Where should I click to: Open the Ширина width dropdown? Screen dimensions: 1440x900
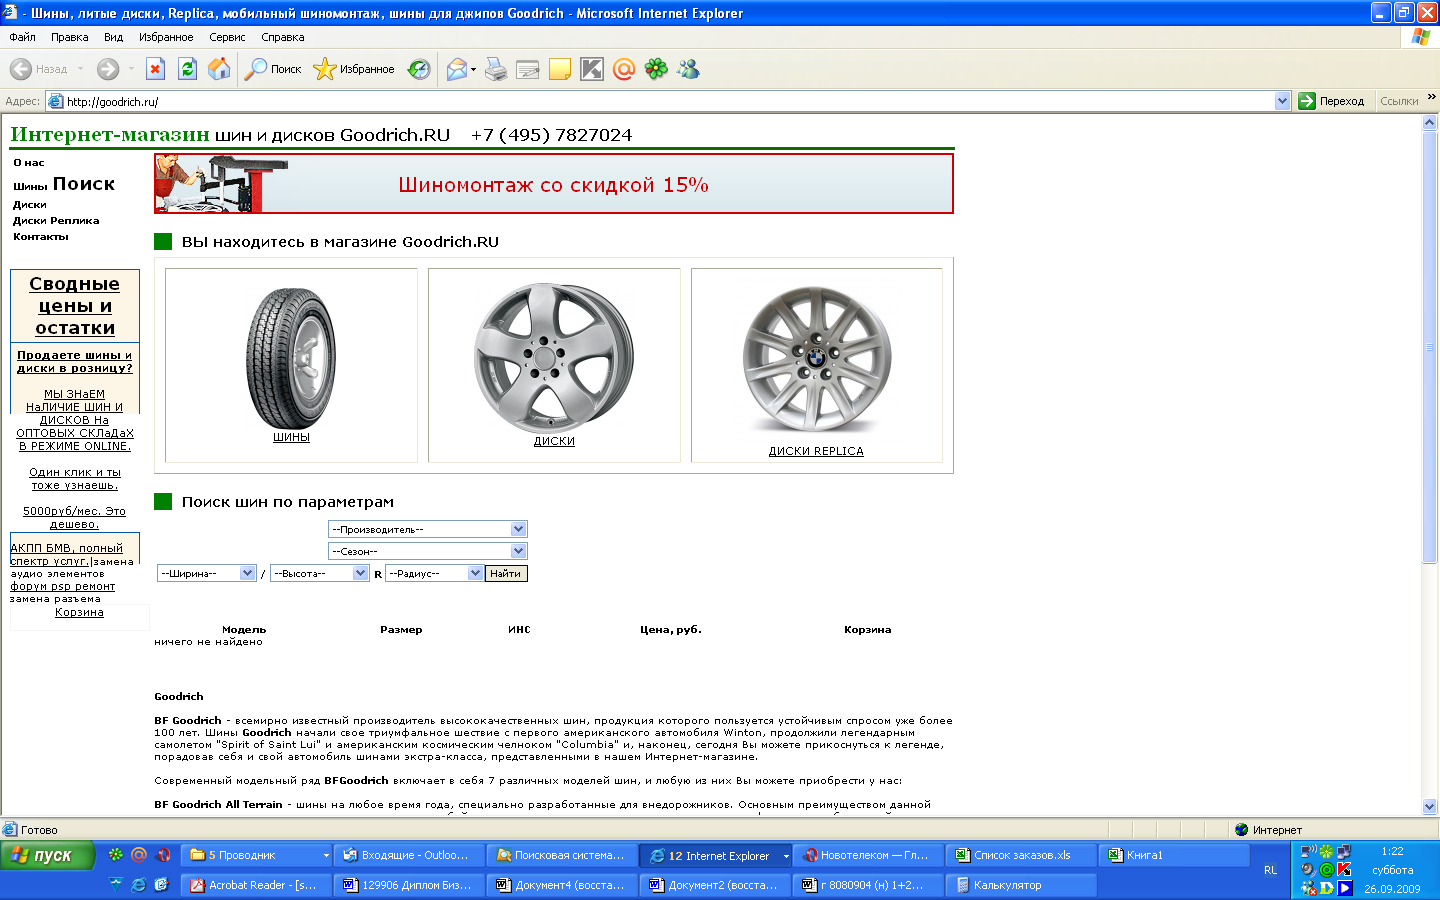(x=207, y=573)
